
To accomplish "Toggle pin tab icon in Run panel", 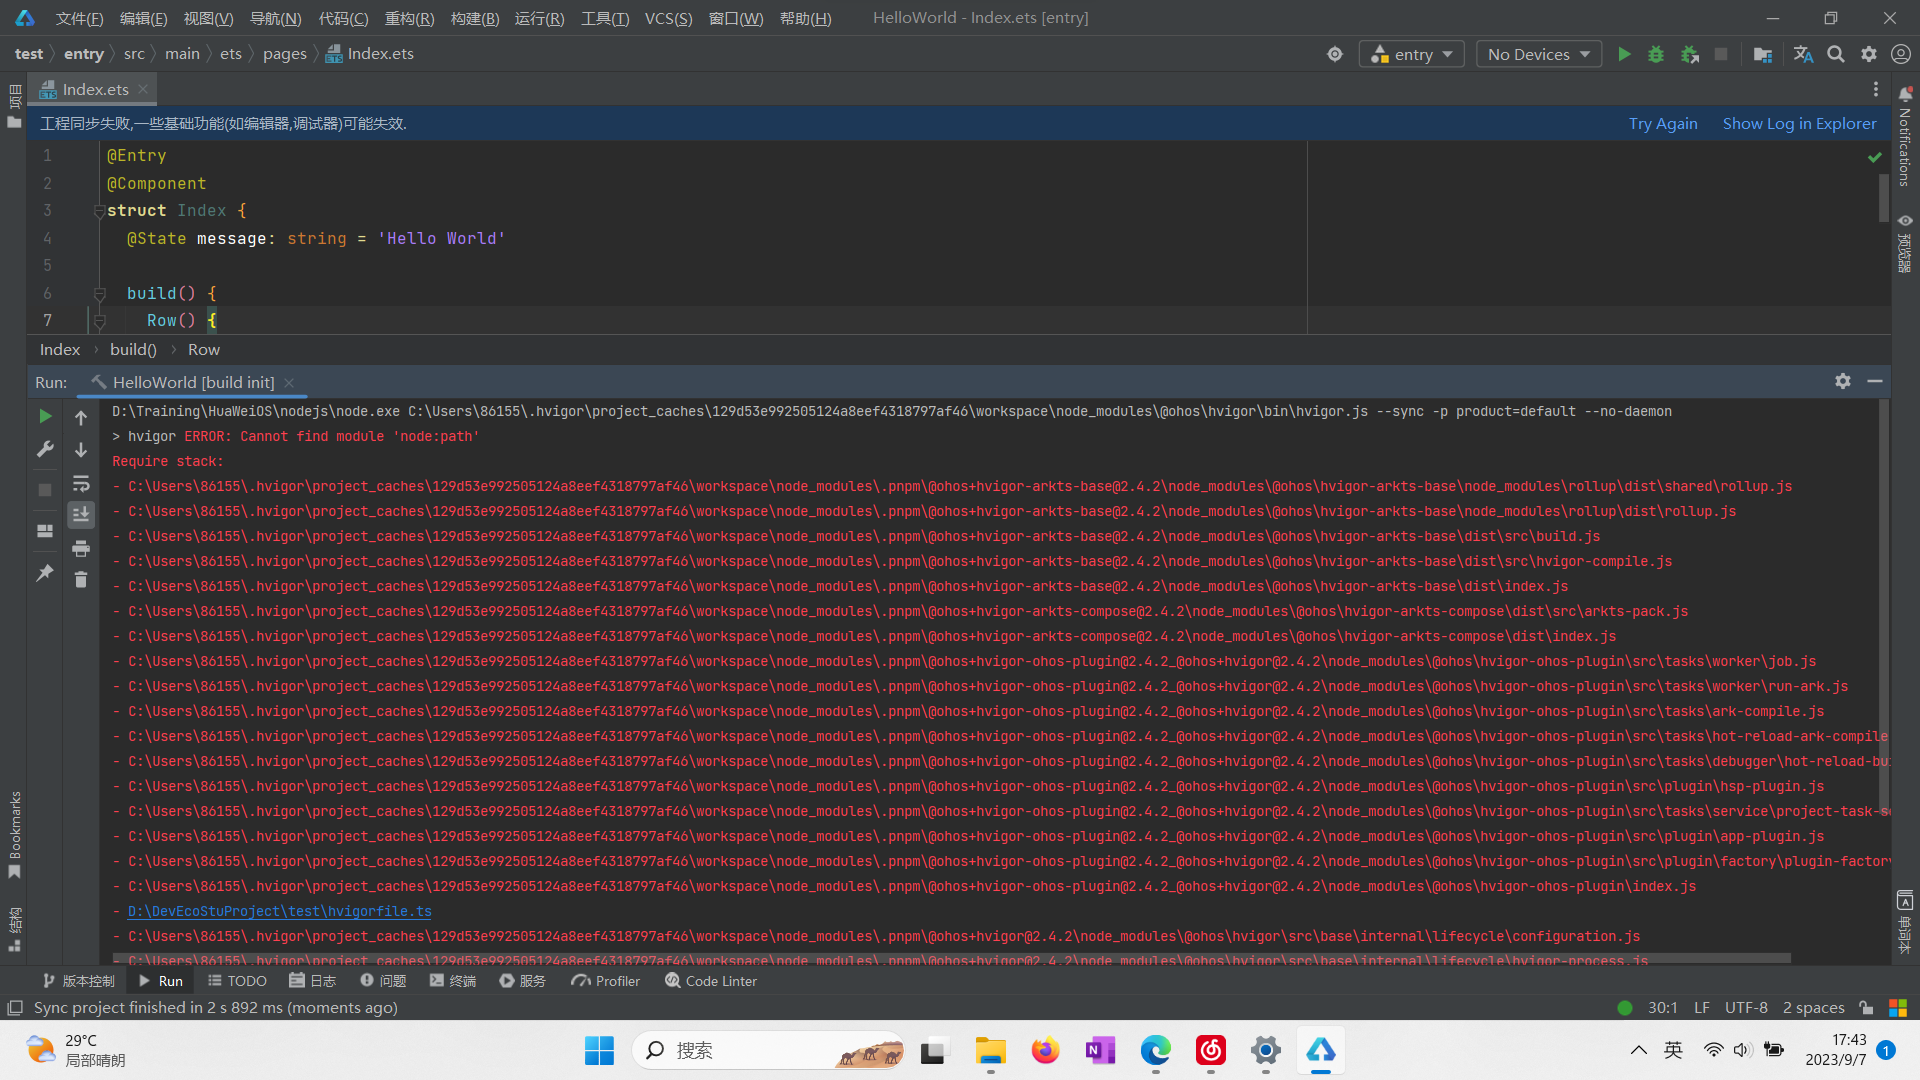I will point(45,573).
